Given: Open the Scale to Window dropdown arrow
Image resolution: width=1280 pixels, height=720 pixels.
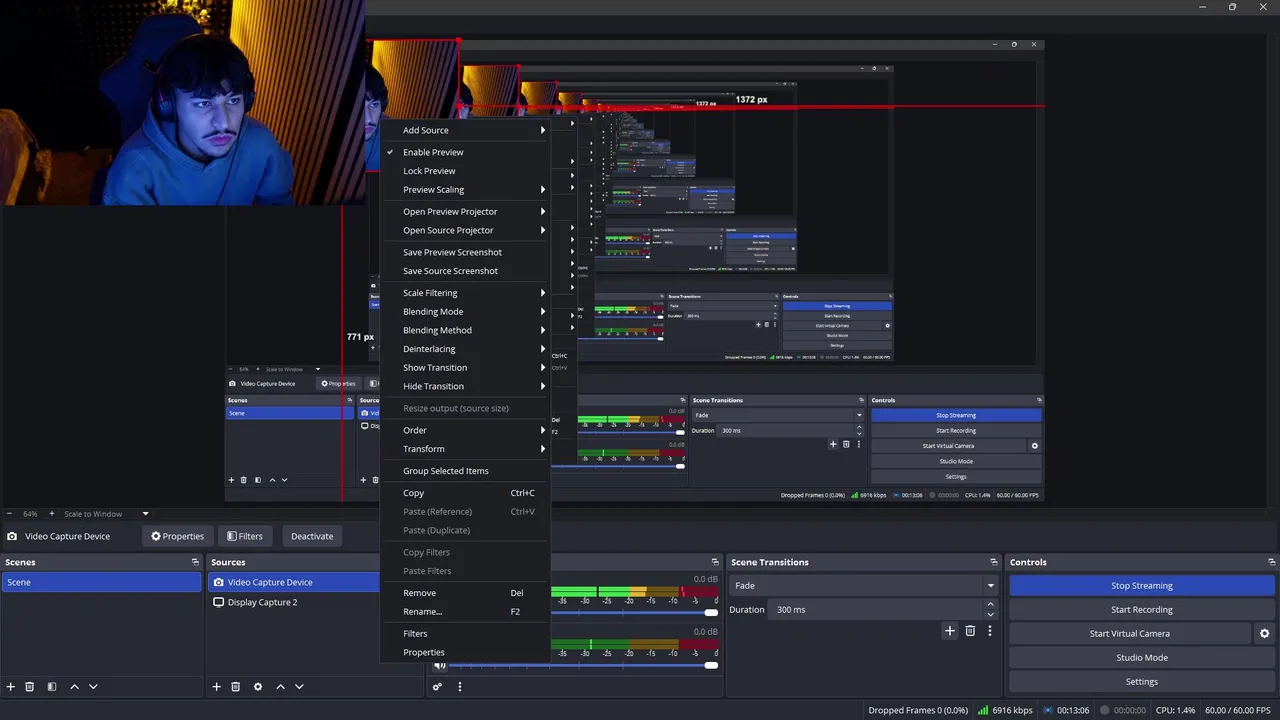Looking at the screenshot, I should pos(145,514).
